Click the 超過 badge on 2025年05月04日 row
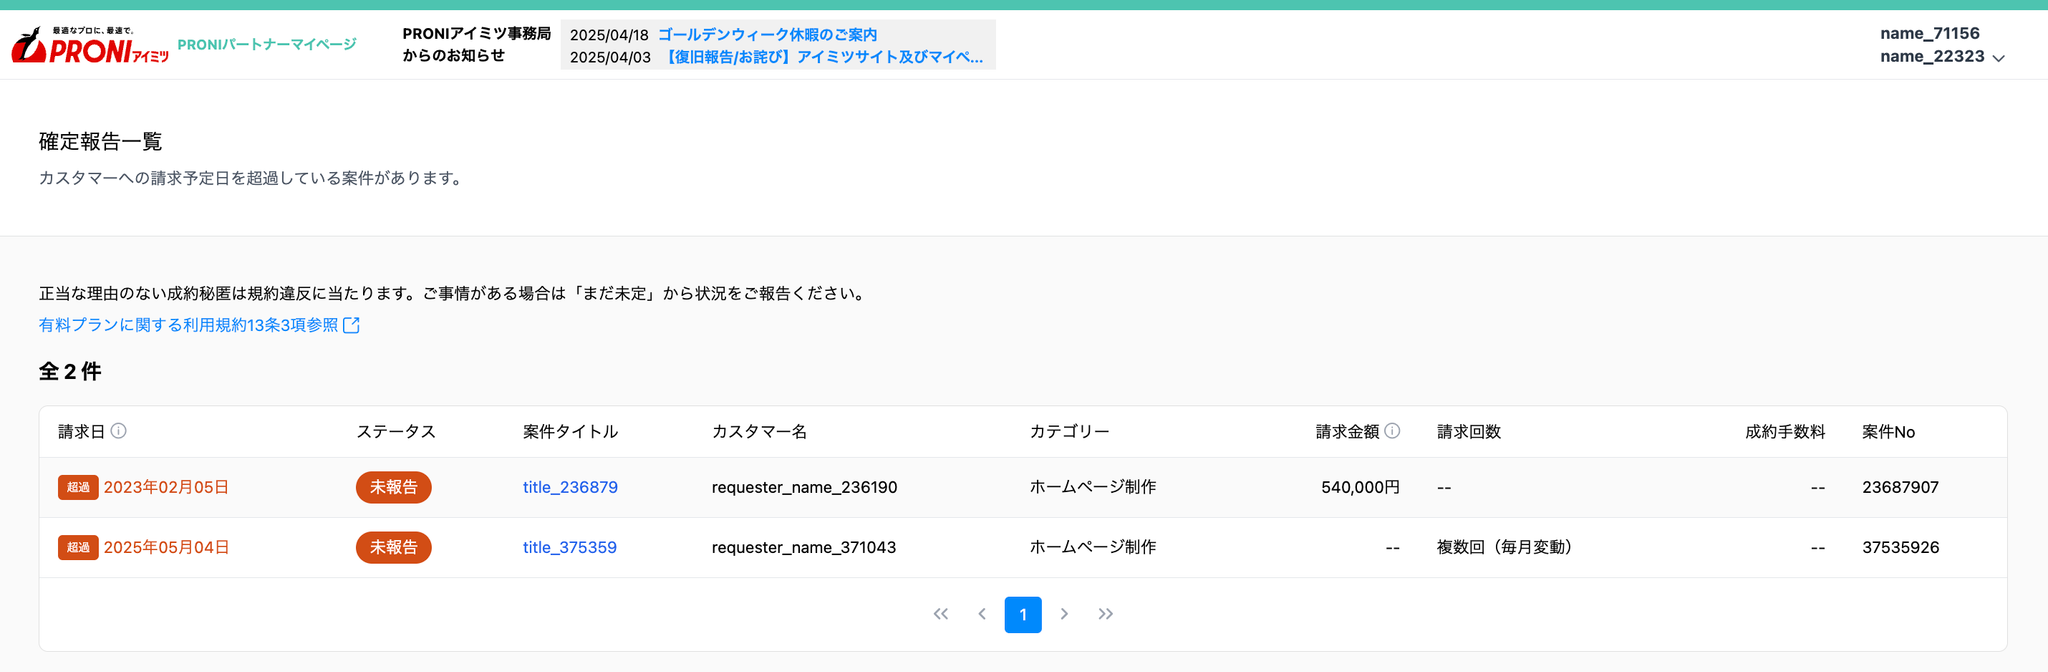This screenshot has width=2048, height=672. (78, 547)
